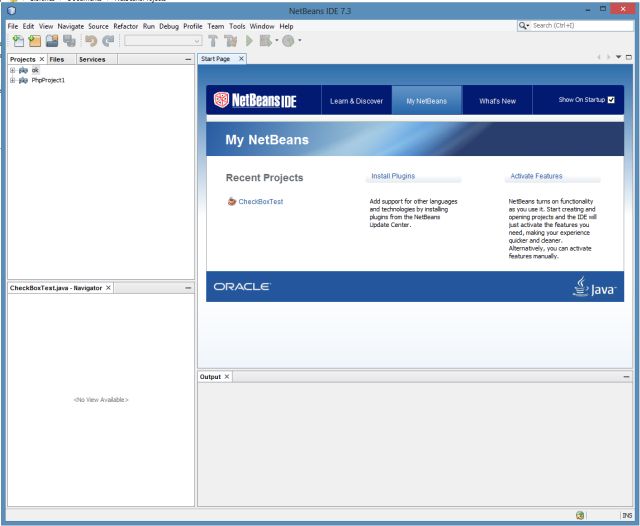Click the NetBeans title bar icon
Image resolution: width=640 pixels, height=526 pixels.
coord(11,11)
